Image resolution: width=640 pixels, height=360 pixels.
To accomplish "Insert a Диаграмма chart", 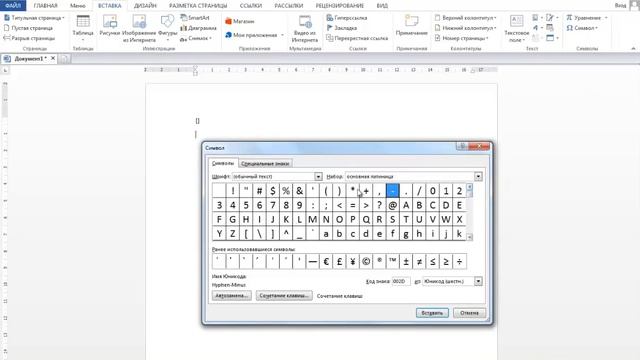I will click(198, 28).
